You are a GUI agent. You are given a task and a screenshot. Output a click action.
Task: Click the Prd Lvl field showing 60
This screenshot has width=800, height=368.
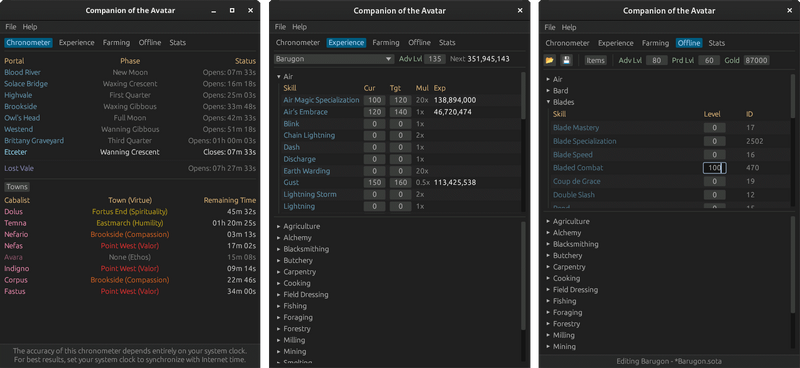pos(709,60)
